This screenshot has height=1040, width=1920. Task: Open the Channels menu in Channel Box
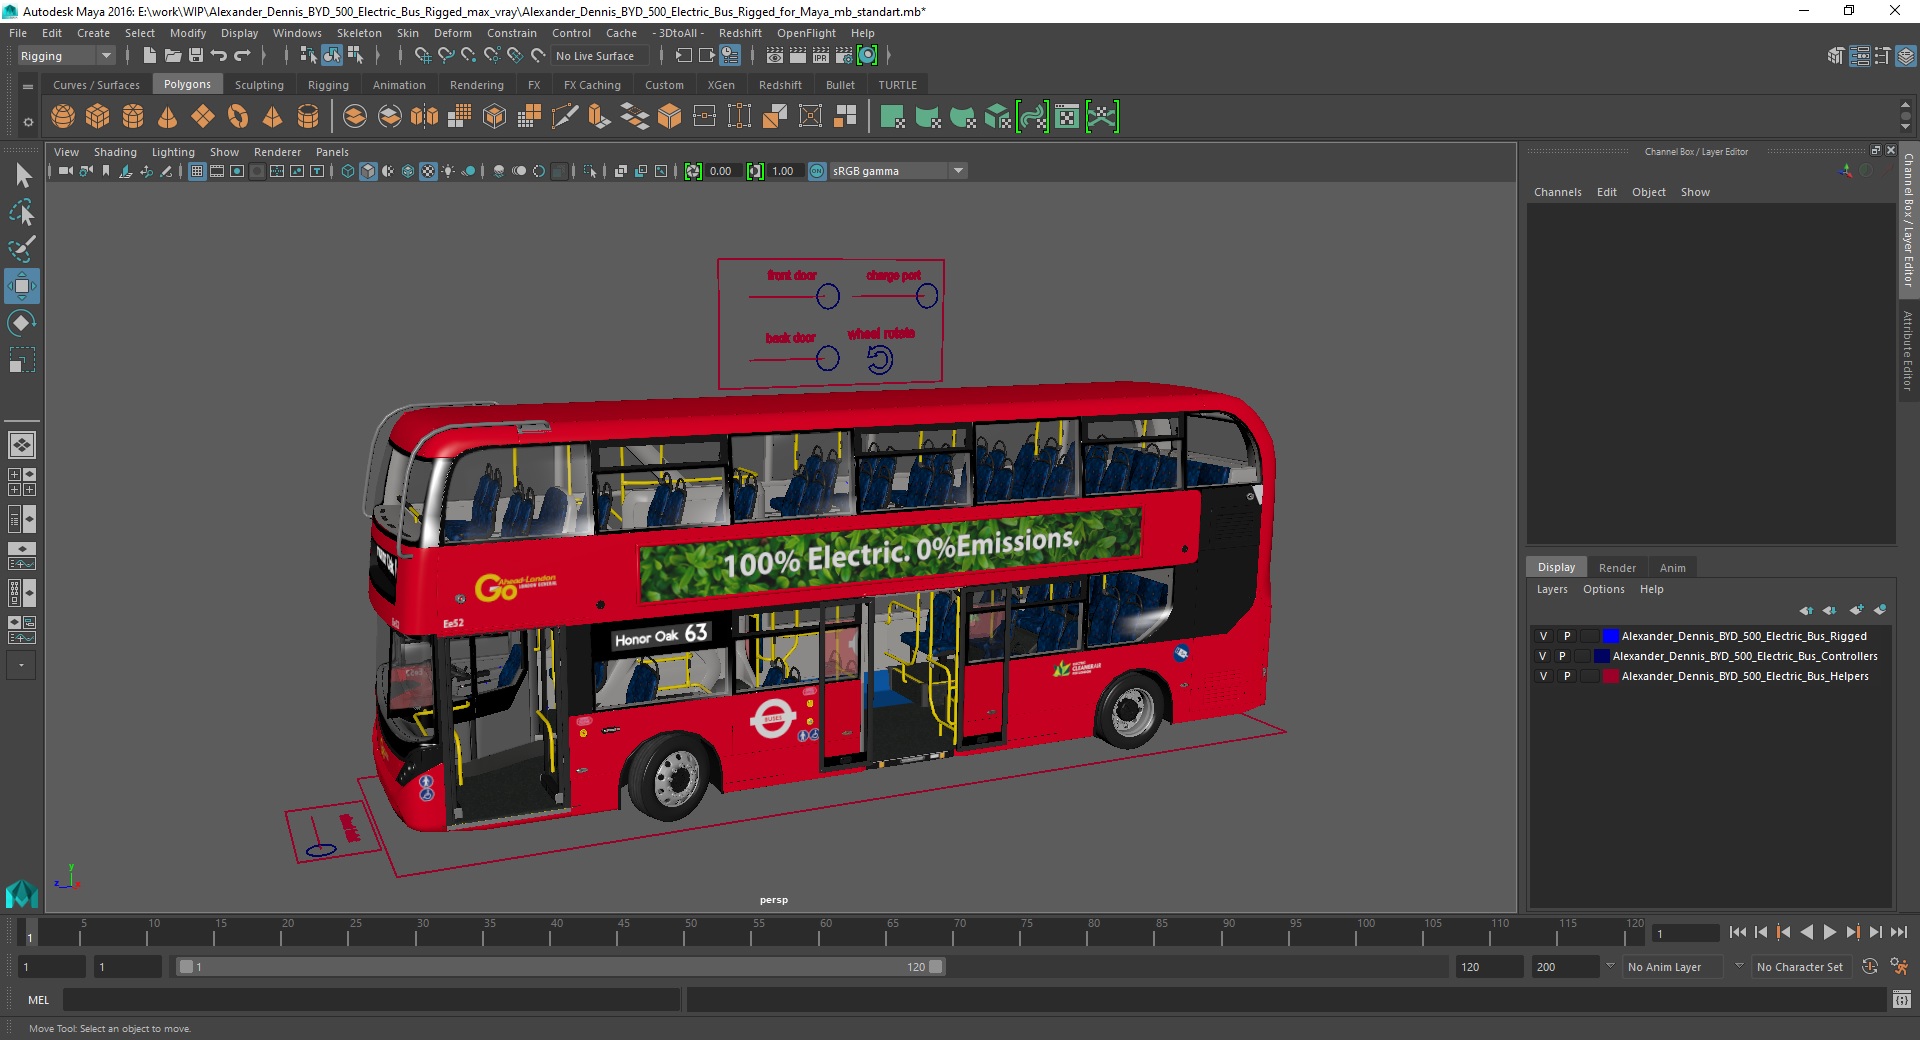(x=1558, y=192)
